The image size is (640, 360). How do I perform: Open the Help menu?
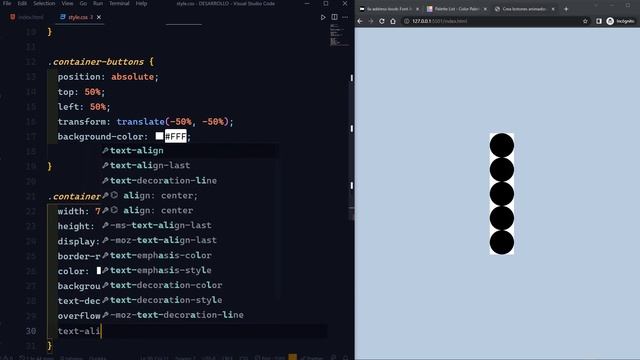pyautogui.click(x=141, y=3)
